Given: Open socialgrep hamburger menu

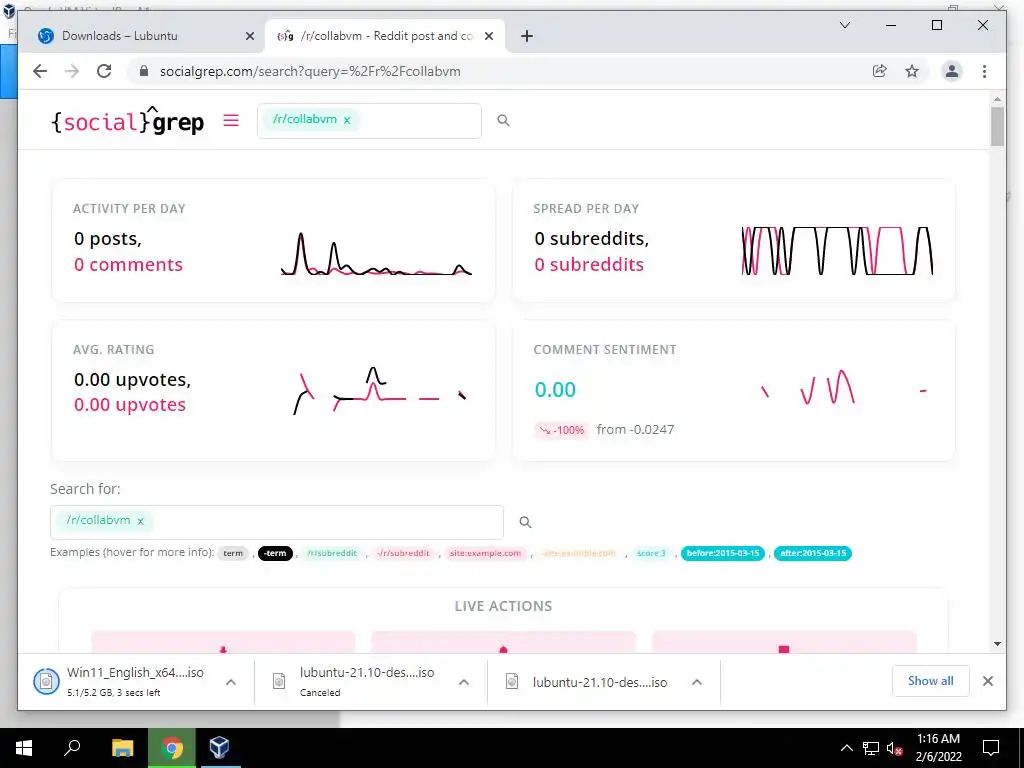Looking at the screenshot, I should point(231,120).
